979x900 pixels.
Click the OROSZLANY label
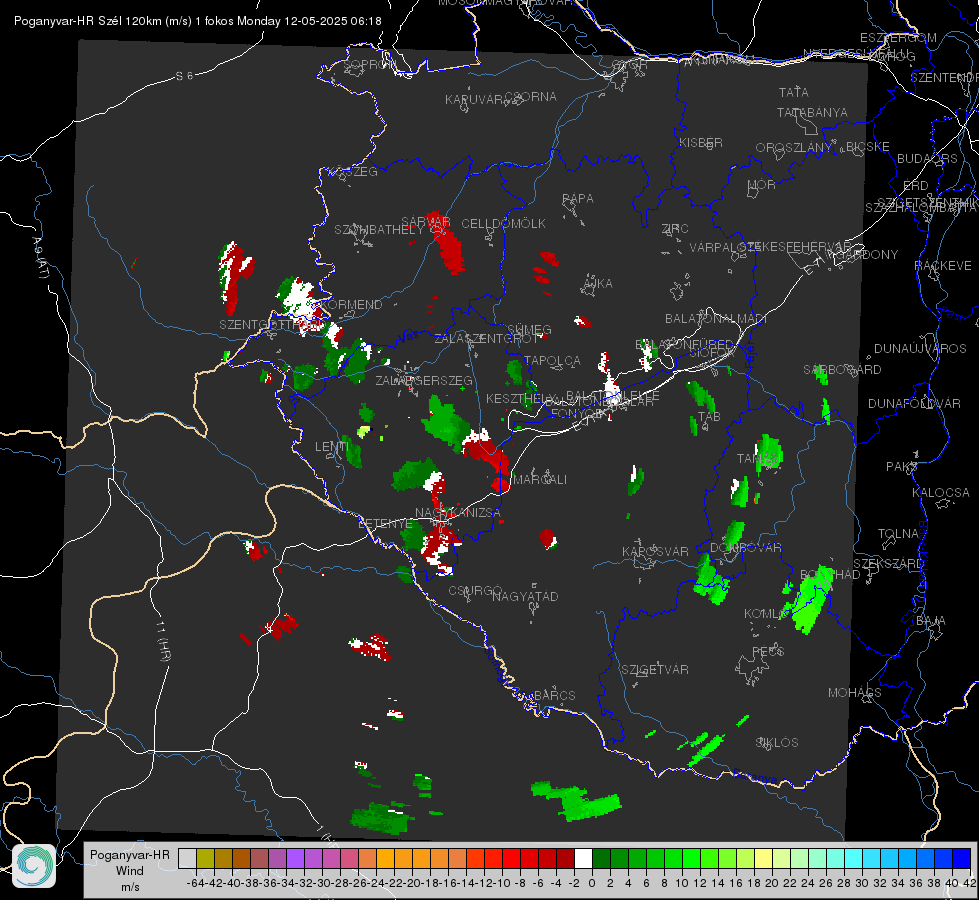(794, 147)
